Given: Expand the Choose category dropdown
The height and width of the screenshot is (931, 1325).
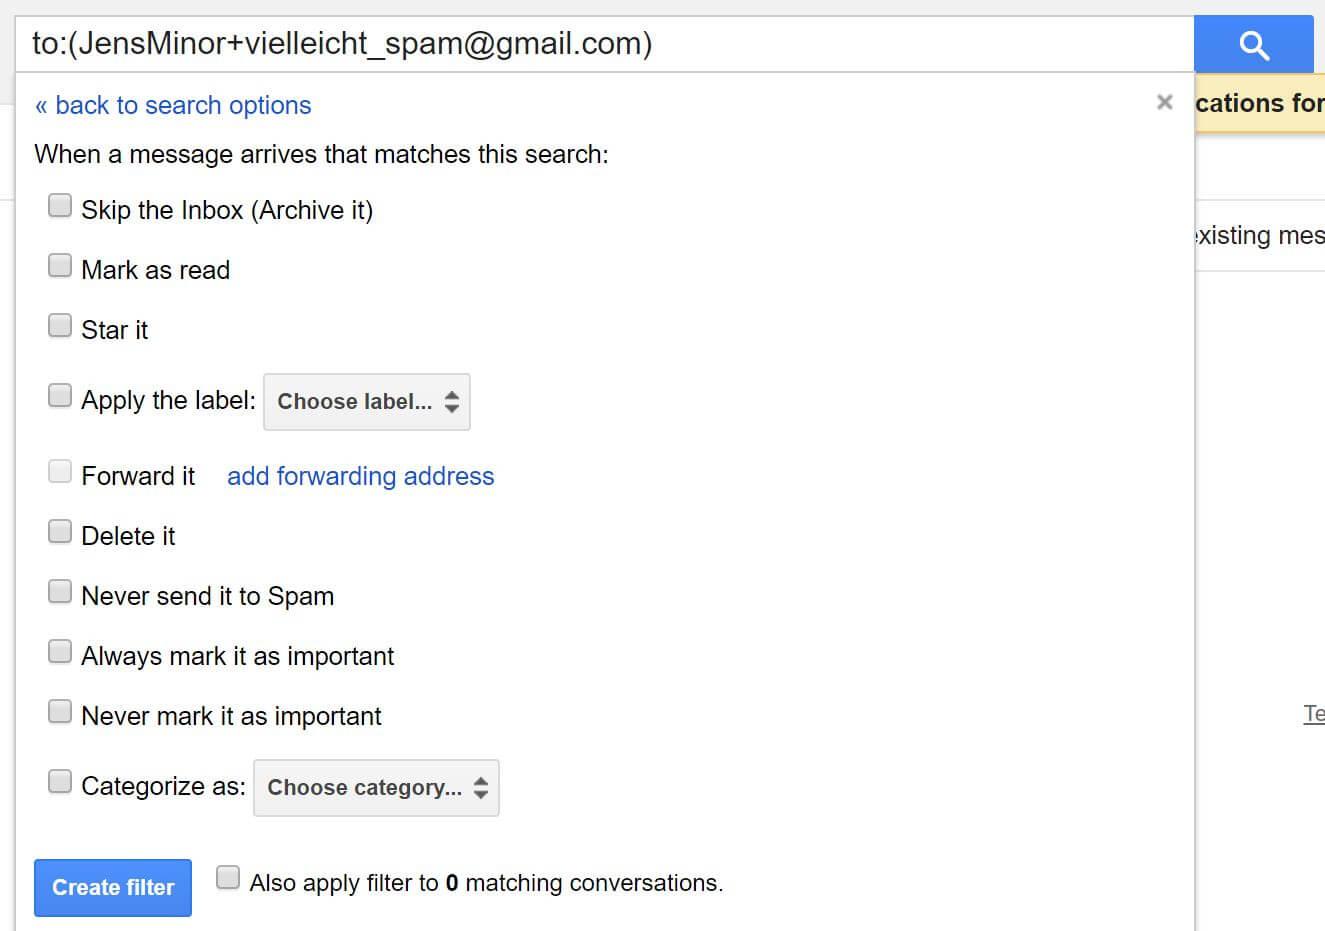Looking at the screenshot, I should click(376, 788).
